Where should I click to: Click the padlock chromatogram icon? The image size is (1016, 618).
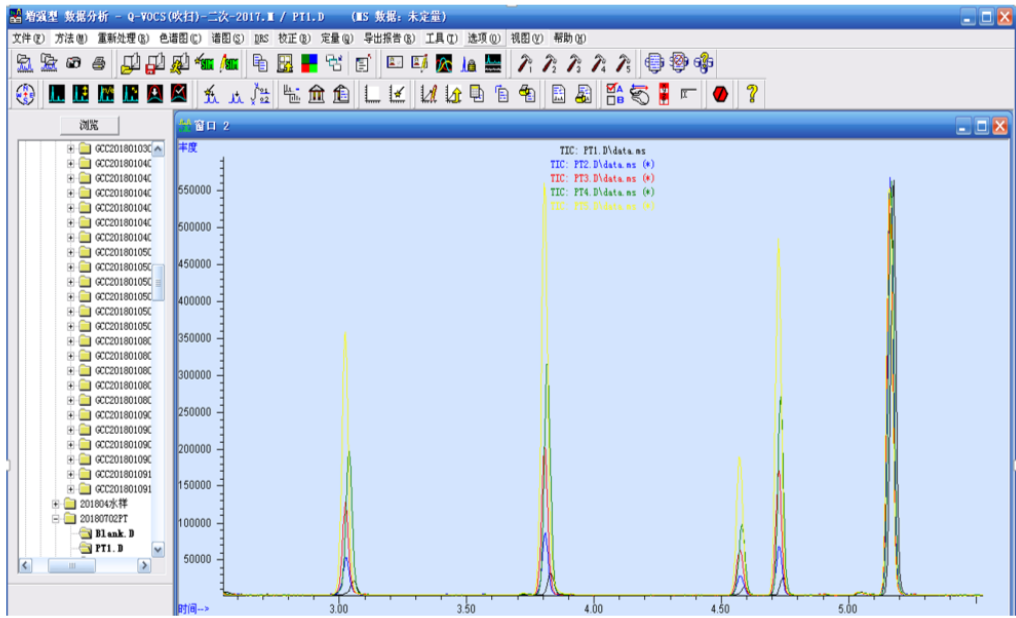(x=469, y=64)
